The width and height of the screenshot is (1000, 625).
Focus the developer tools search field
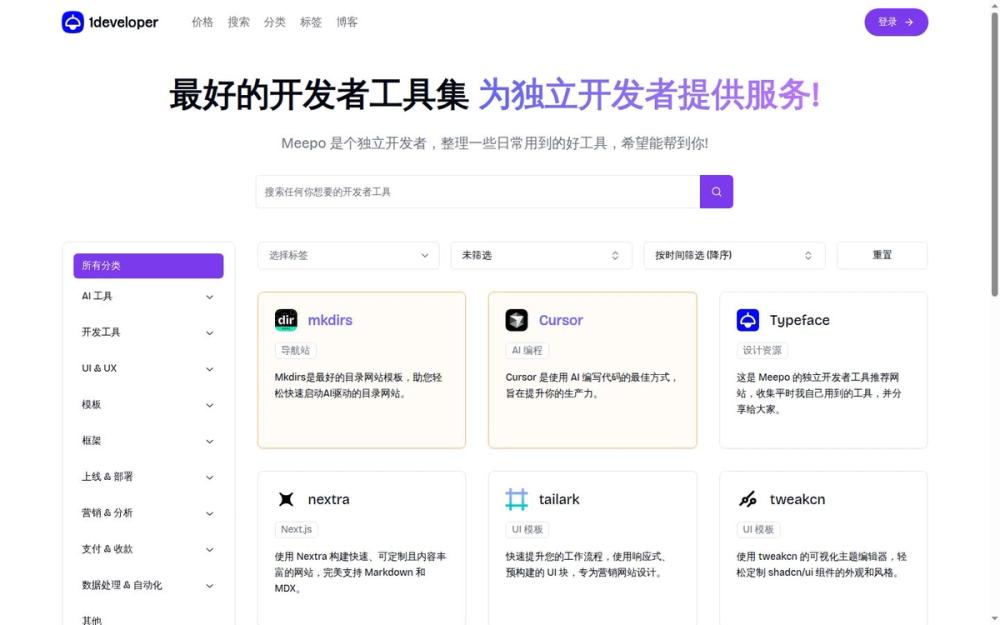478,191
